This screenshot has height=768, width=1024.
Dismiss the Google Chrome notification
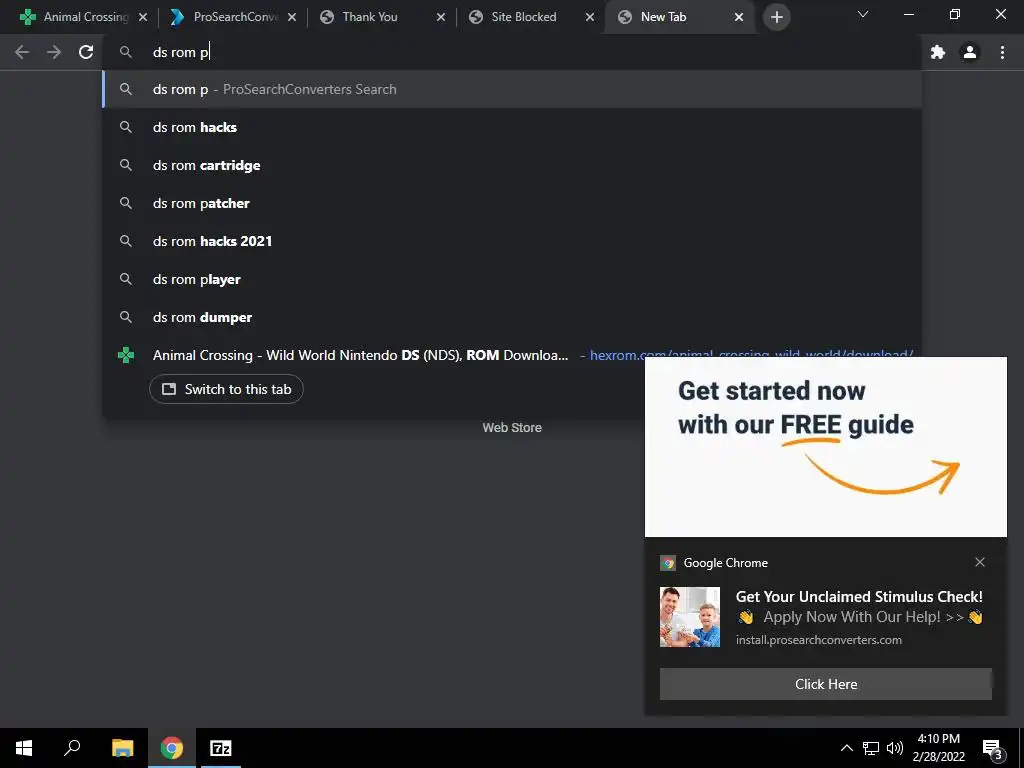pyautogui.click(x=980, y=562)
